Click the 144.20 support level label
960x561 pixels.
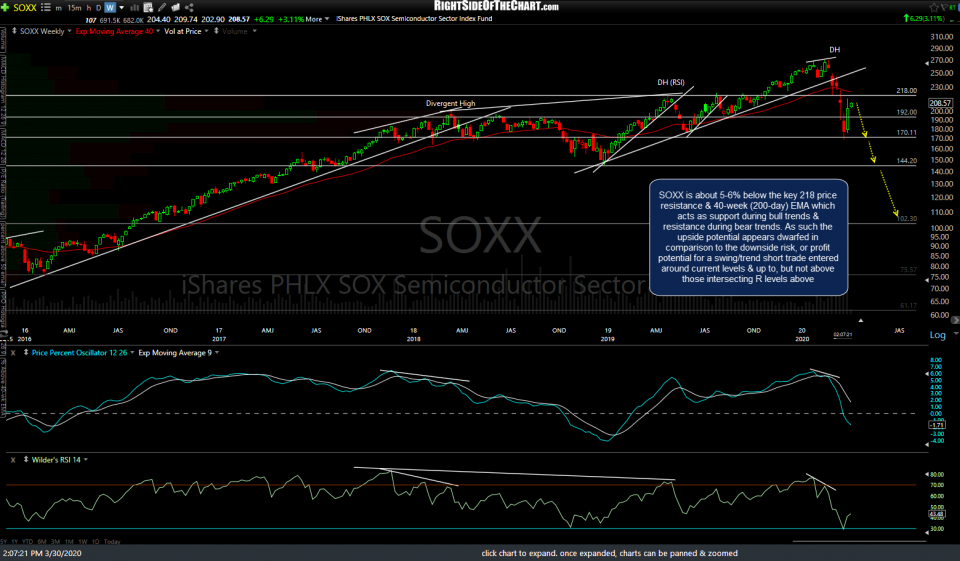pos(907,161)
